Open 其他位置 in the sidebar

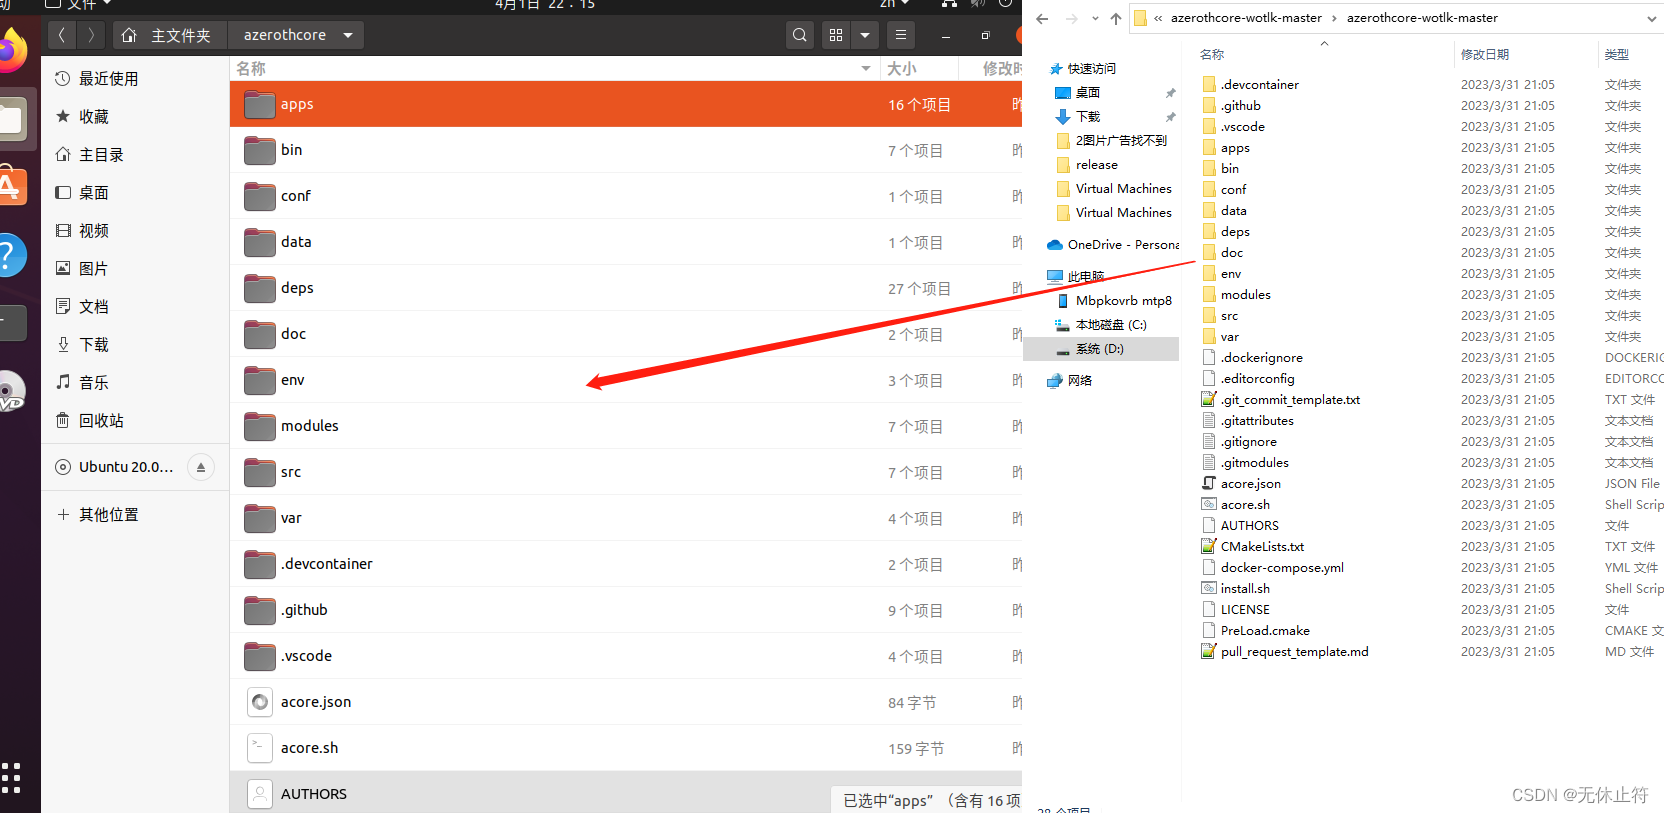point(108,515)
